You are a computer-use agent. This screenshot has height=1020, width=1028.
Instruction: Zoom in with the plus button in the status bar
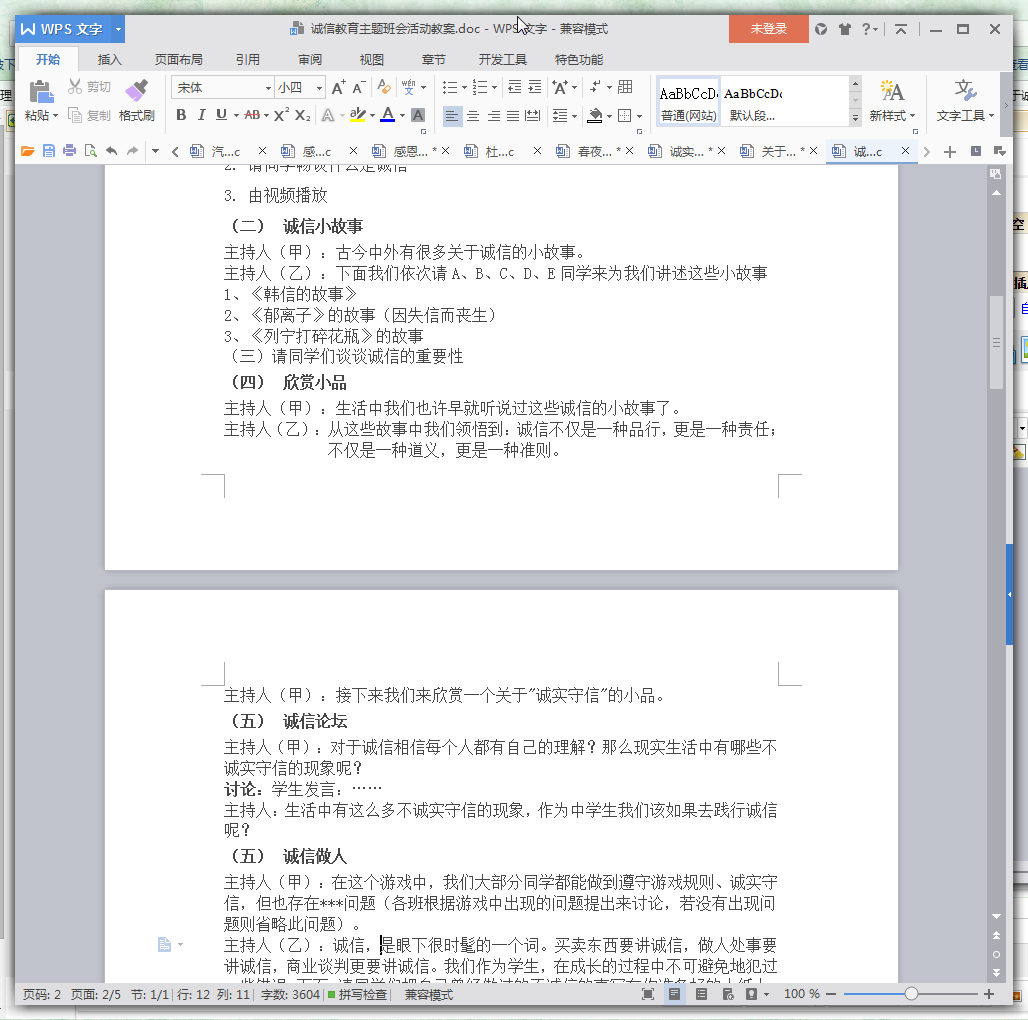[989, 994]
